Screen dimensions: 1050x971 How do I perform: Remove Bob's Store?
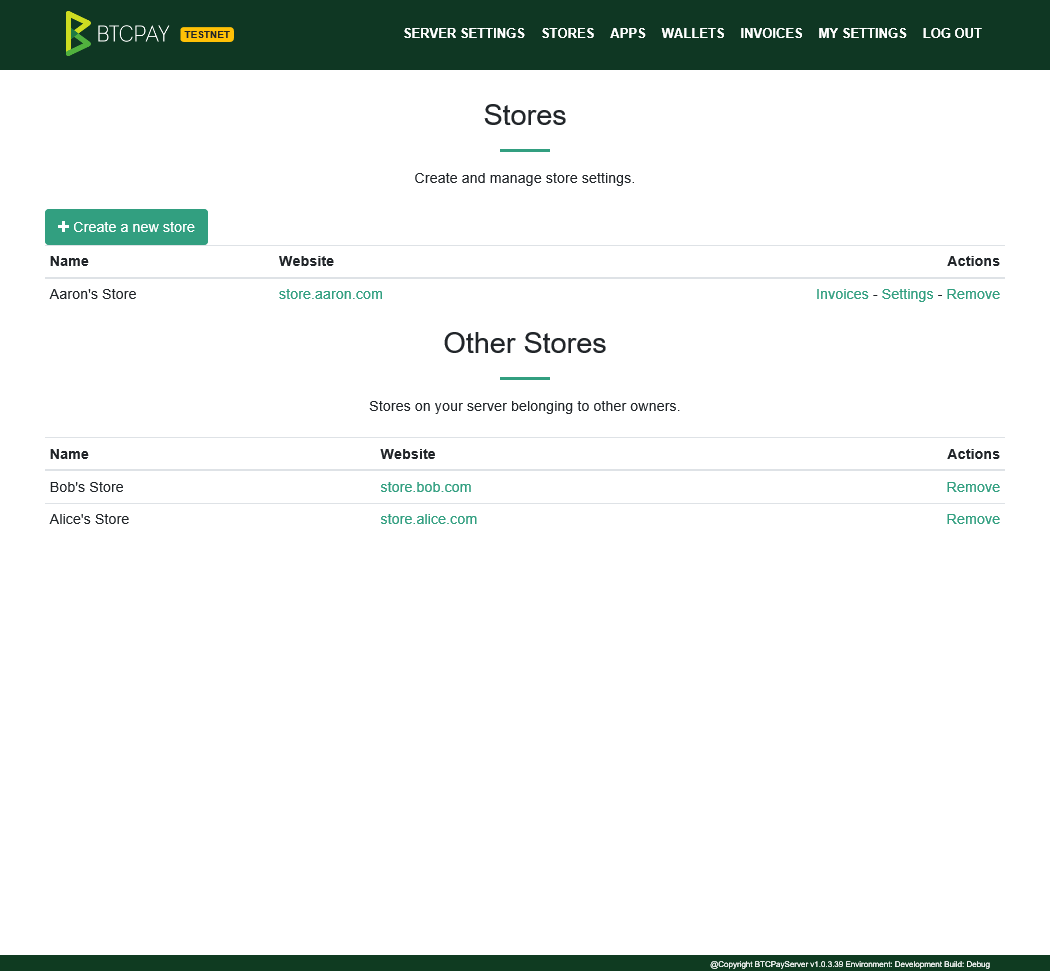pos(973,487)
